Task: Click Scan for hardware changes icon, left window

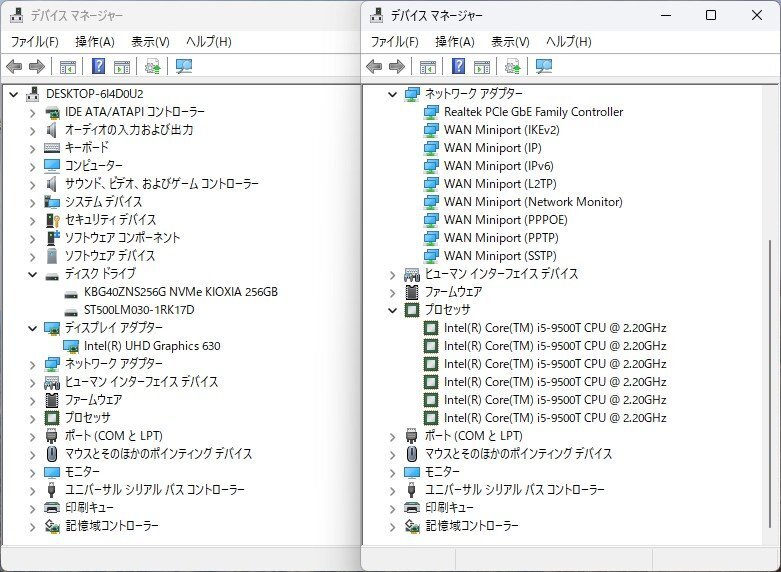Action: (184, 66)
